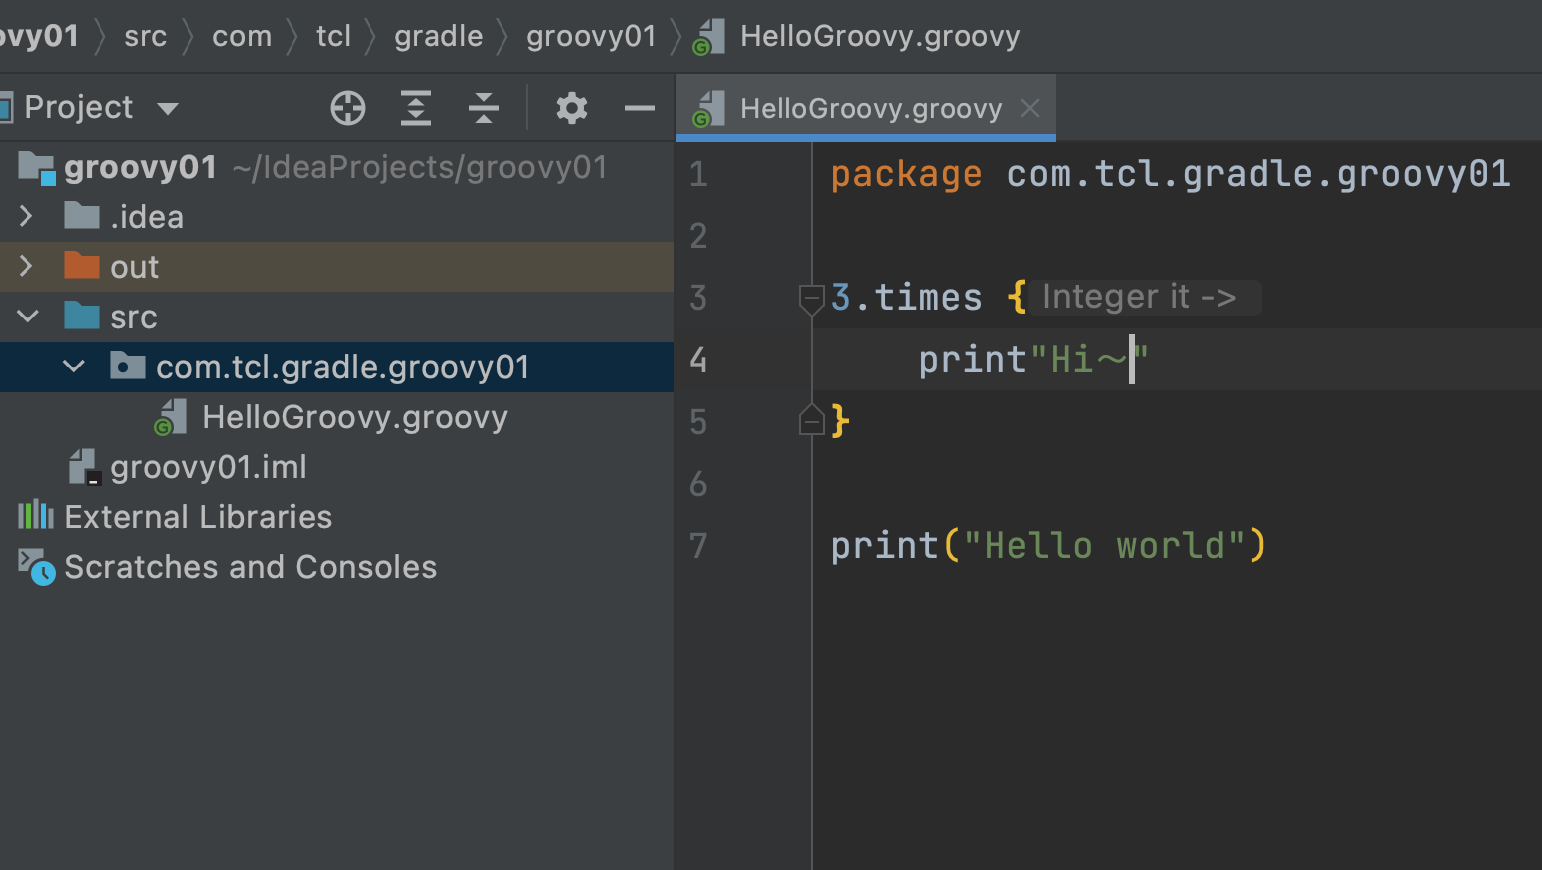This screenshot has width=1542, height=870.
Task: Click the External Libraries bars icon
Action: [x=36, y=515]
